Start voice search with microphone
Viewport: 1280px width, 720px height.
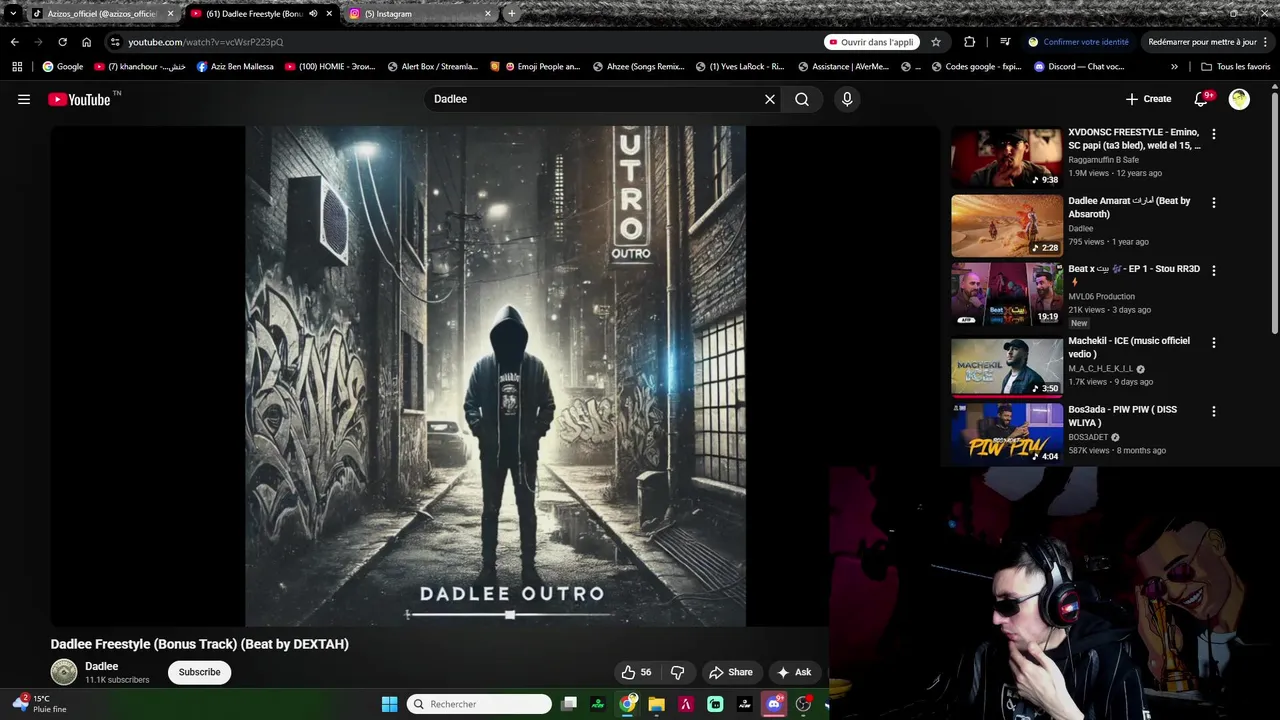coord(847,99)
